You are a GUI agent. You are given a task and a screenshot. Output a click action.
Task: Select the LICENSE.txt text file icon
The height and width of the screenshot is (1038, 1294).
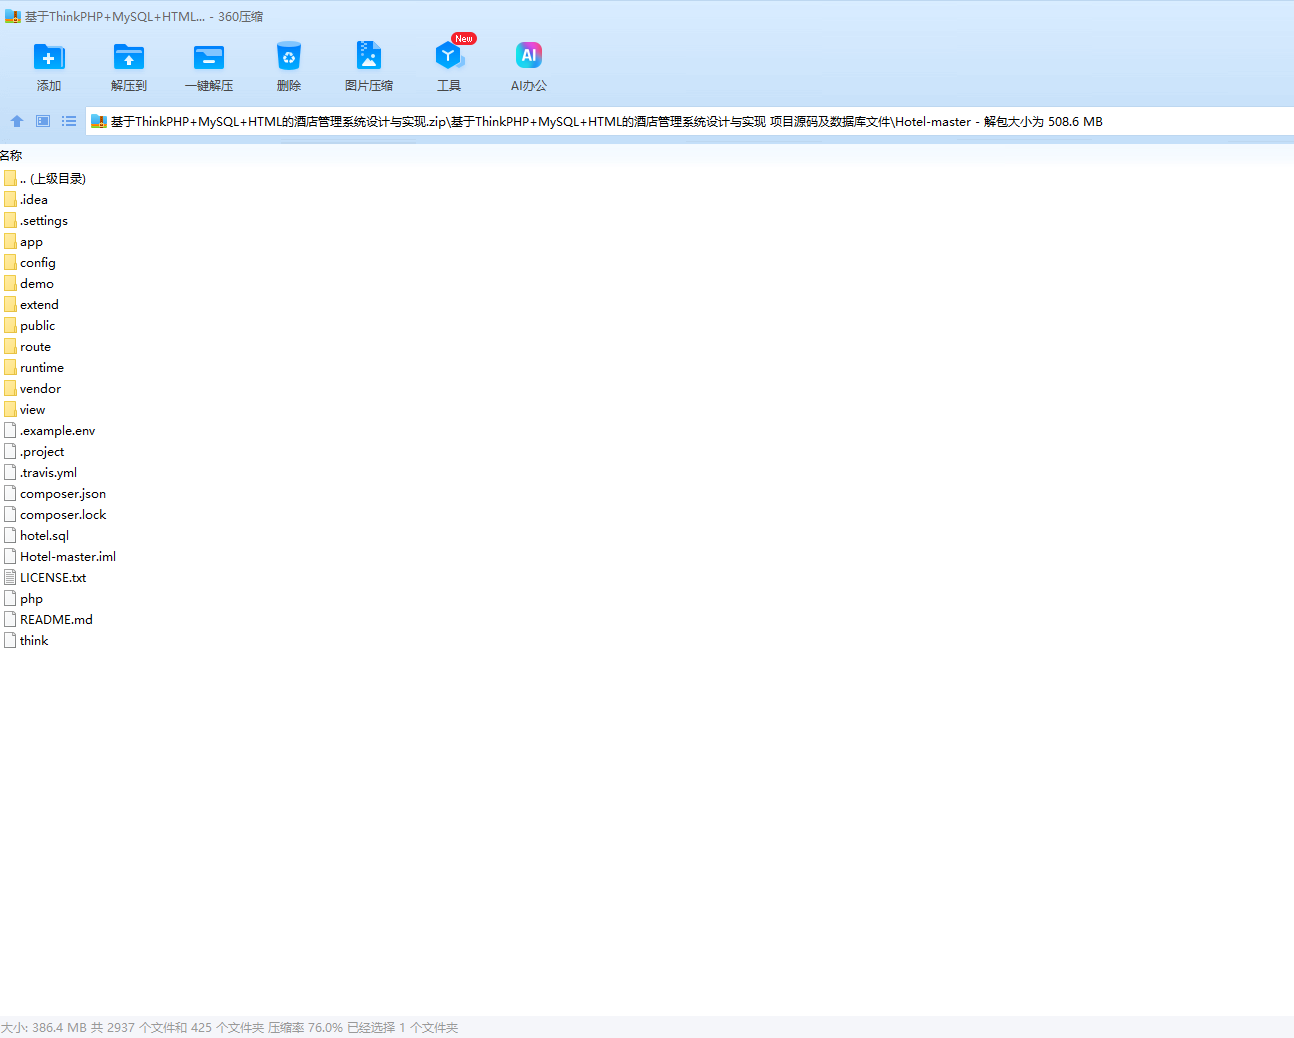10,577
